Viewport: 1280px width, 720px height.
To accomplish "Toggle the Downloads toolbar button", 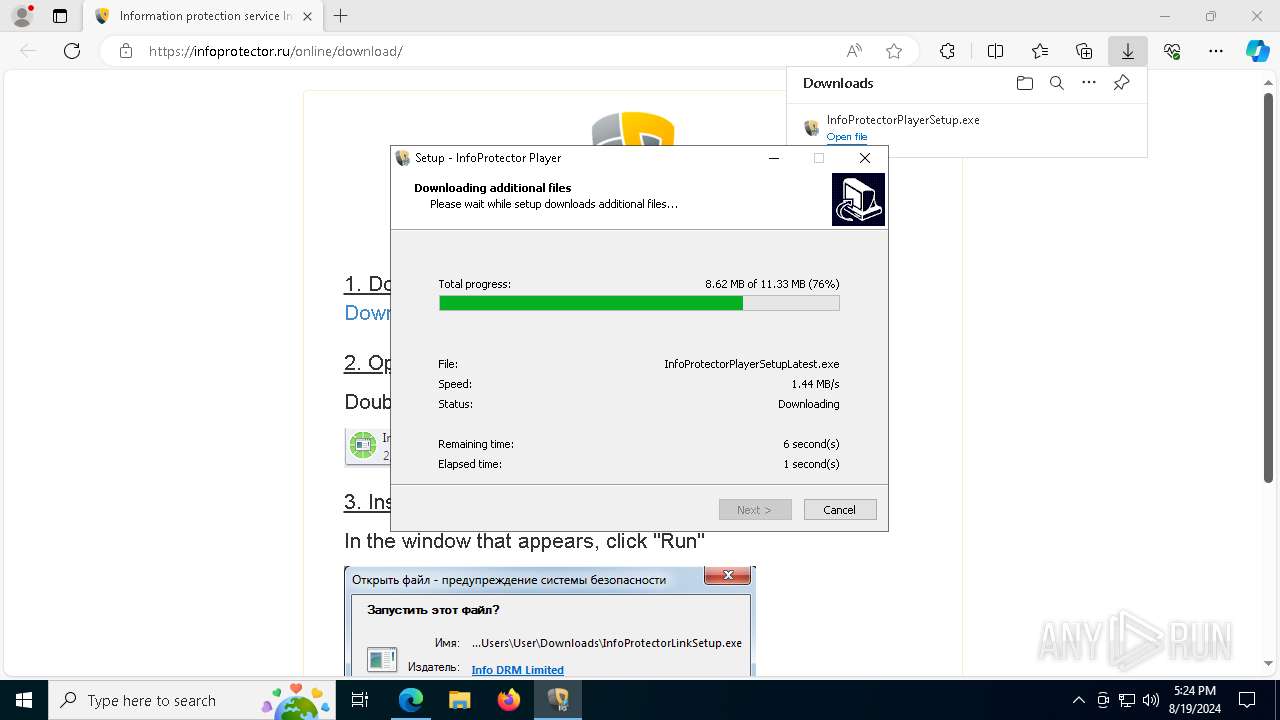I will tap(1127, 51).
